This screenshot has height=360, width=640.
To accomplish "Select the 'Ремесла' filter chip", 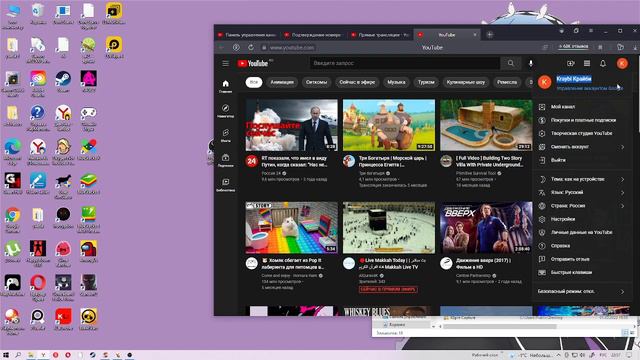I will (x=507, y=82).
